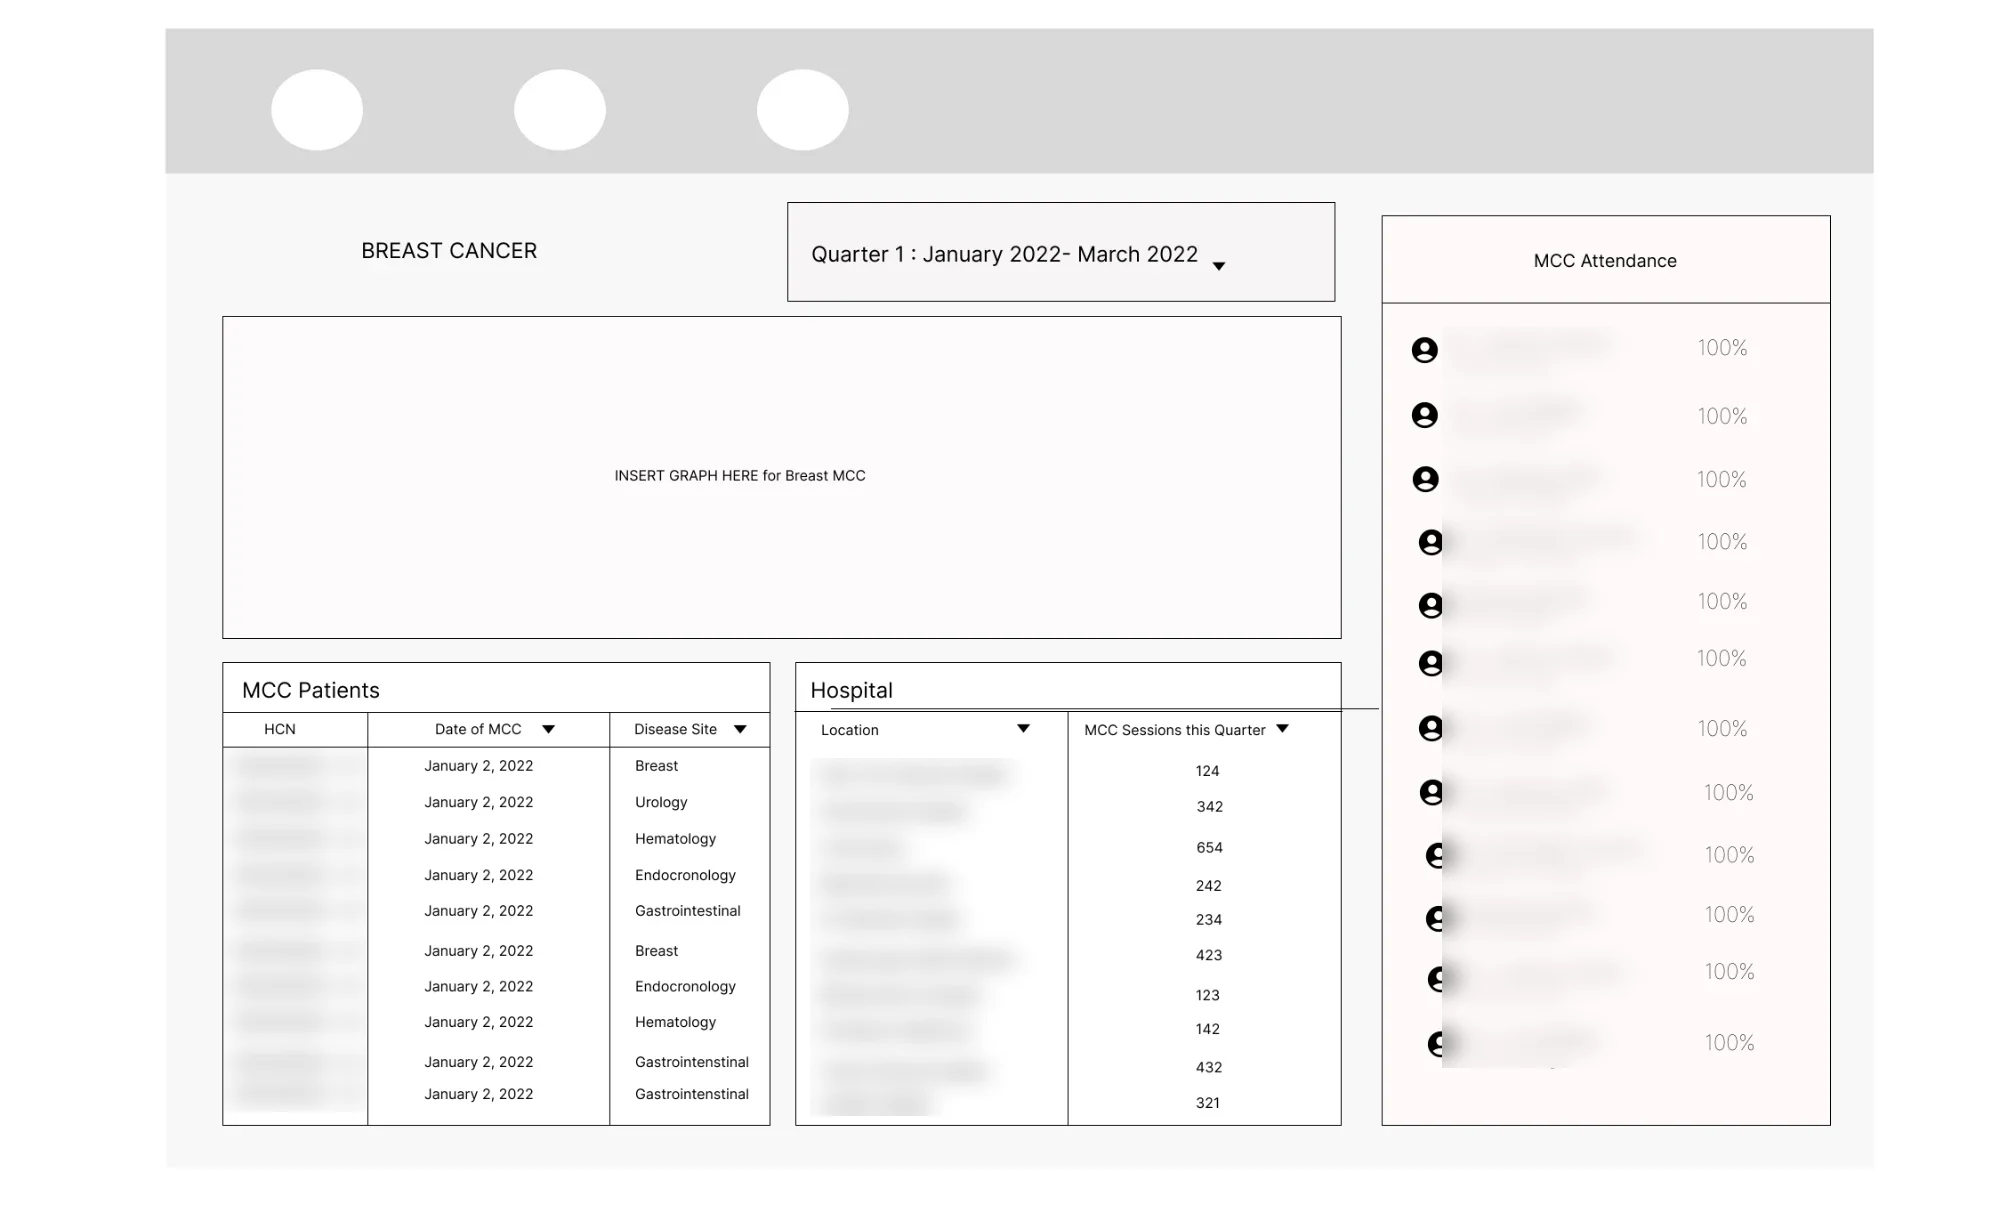This screenshot has height=1229, width=2000.
Task: Click the BREAST CANCER page title
Action: coord(449,251)
